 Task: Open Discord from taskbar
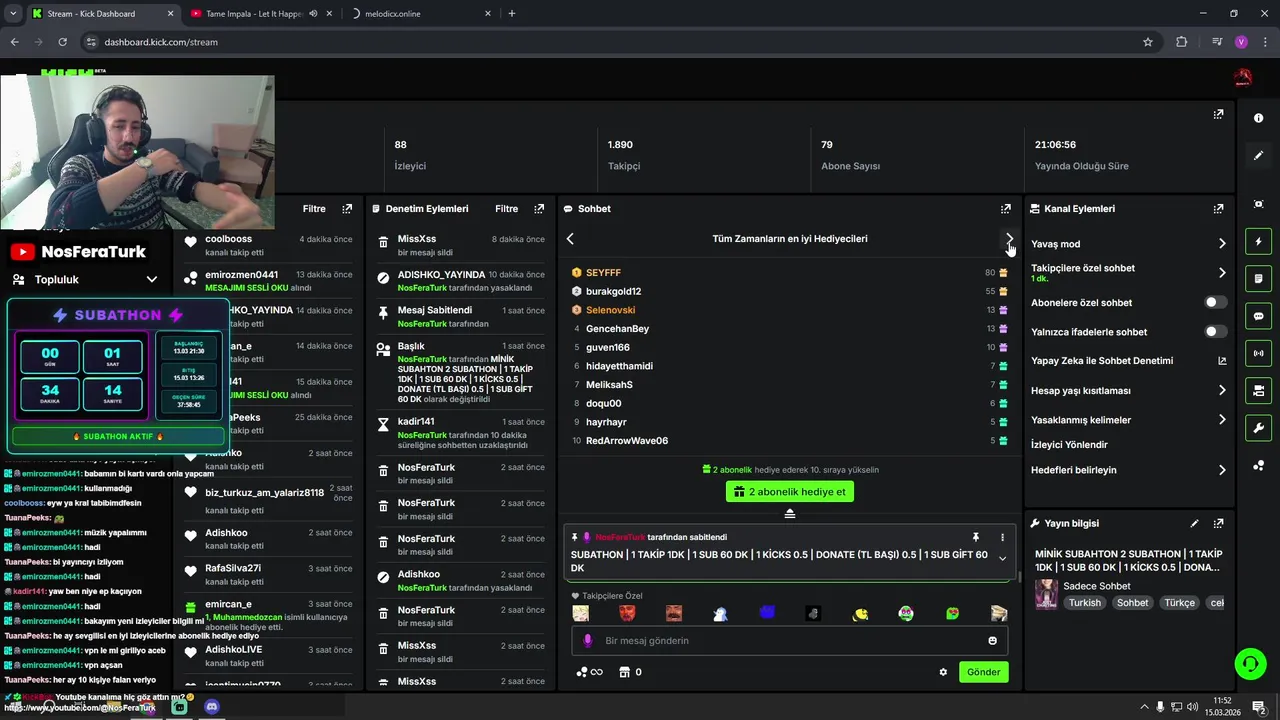tap(211, 707)
